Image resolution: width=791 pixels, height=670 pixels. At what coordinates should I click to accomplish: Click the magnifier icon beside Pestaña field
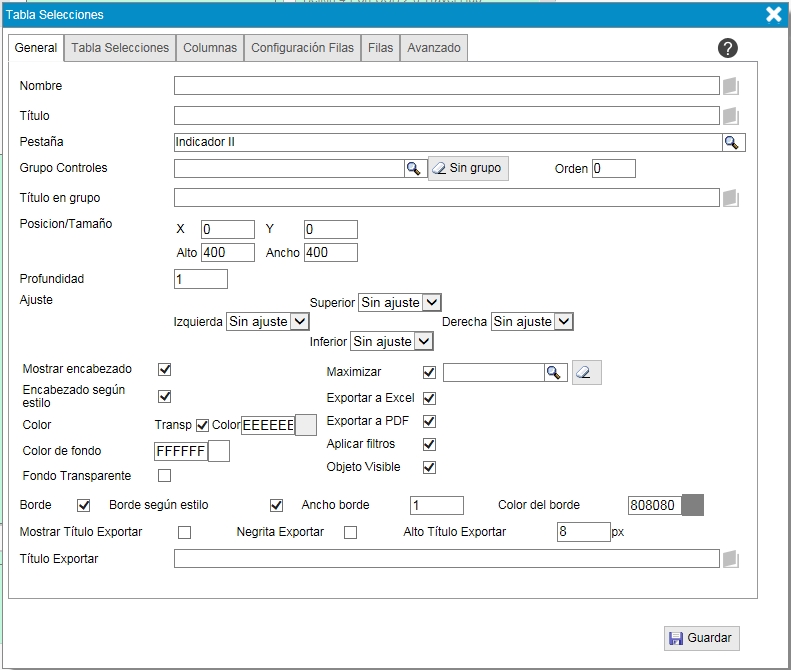click(x=733, y=142)
